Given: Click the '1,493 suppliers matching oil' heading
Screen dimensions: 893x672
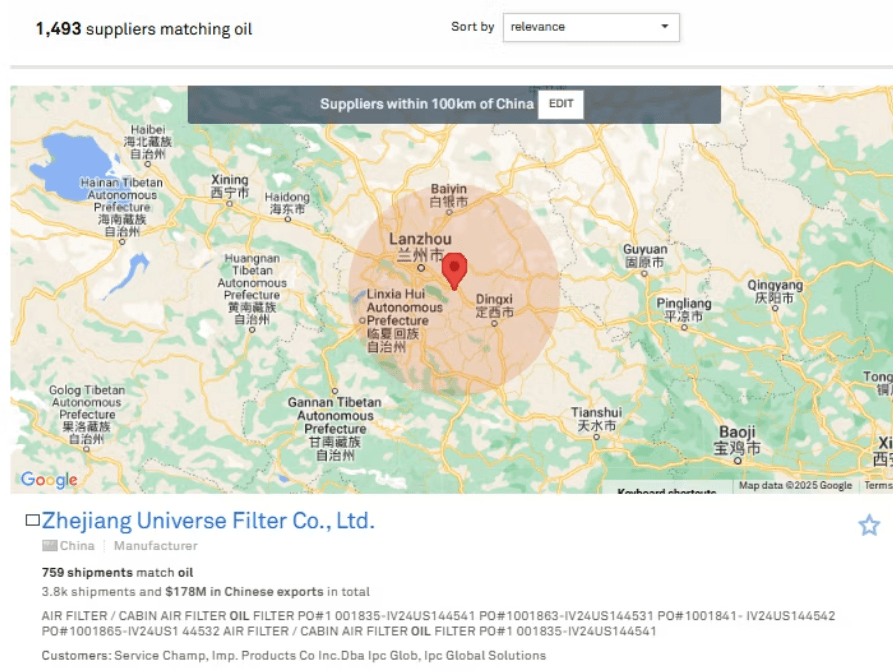Looking at the screenshot, I should pos(144,28).
